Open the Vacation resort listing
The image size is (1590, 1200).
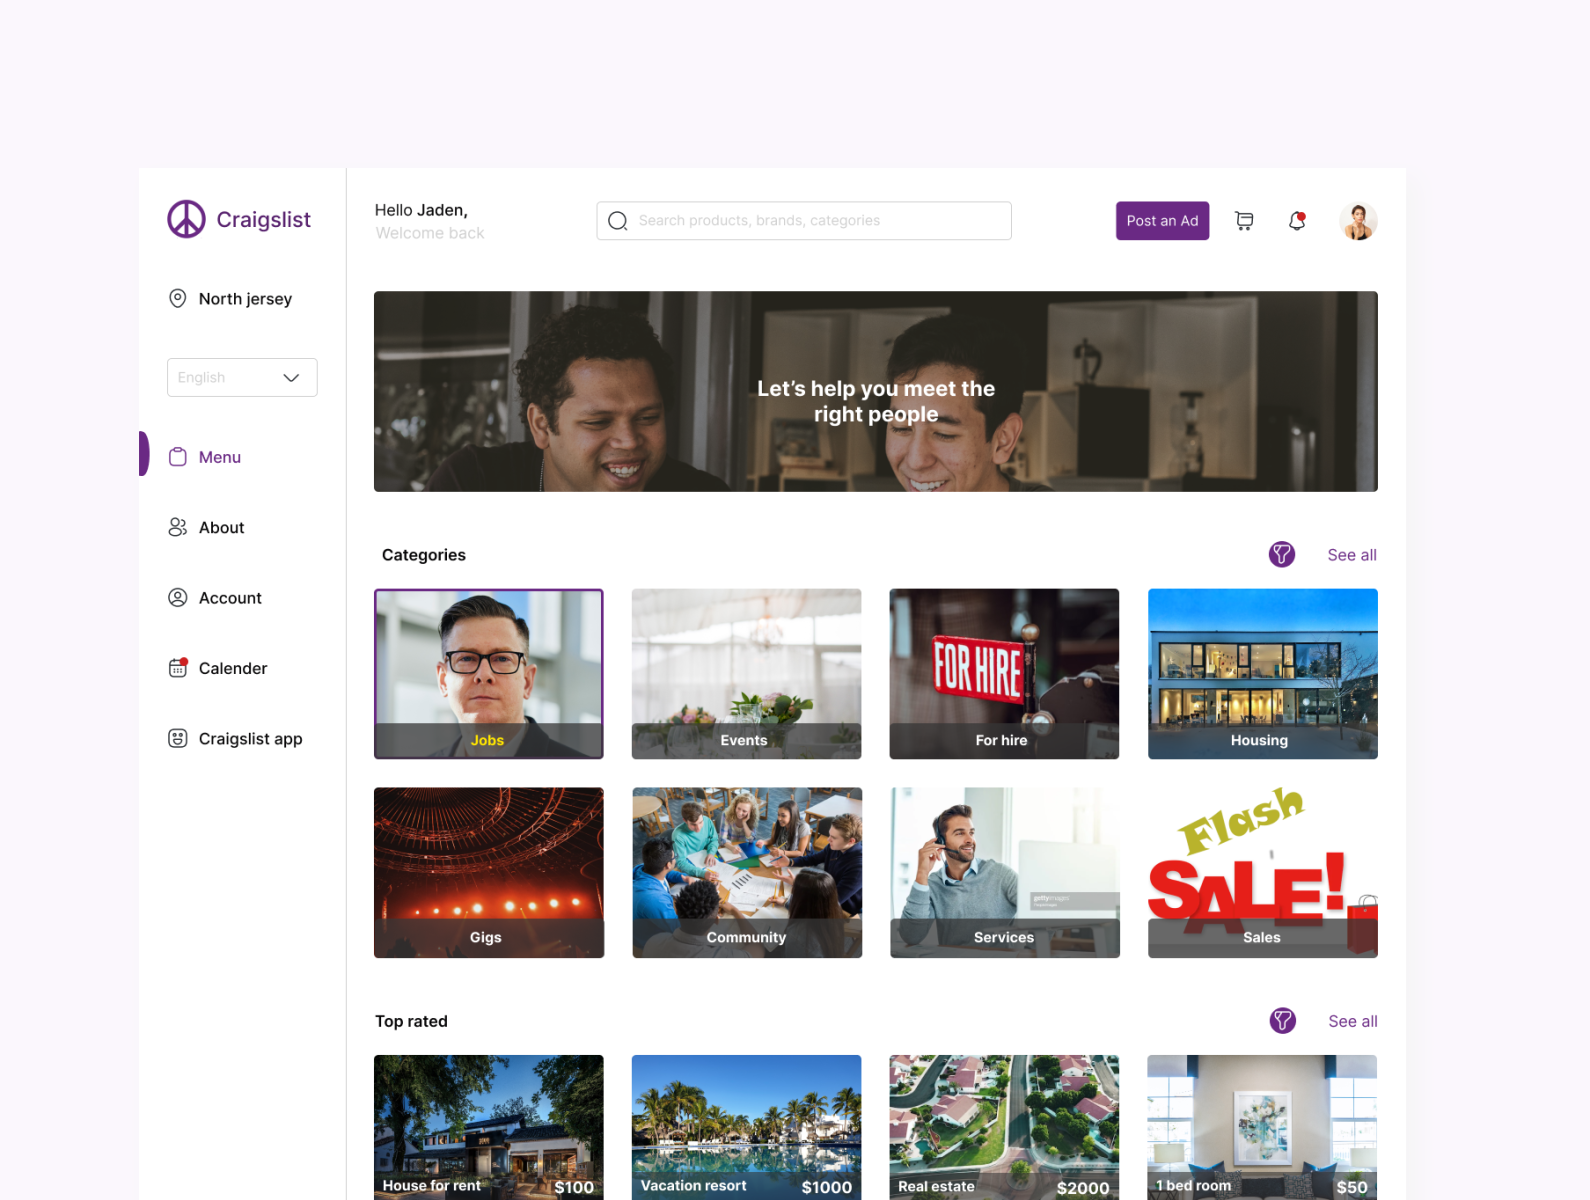(x=746, y=1127)
